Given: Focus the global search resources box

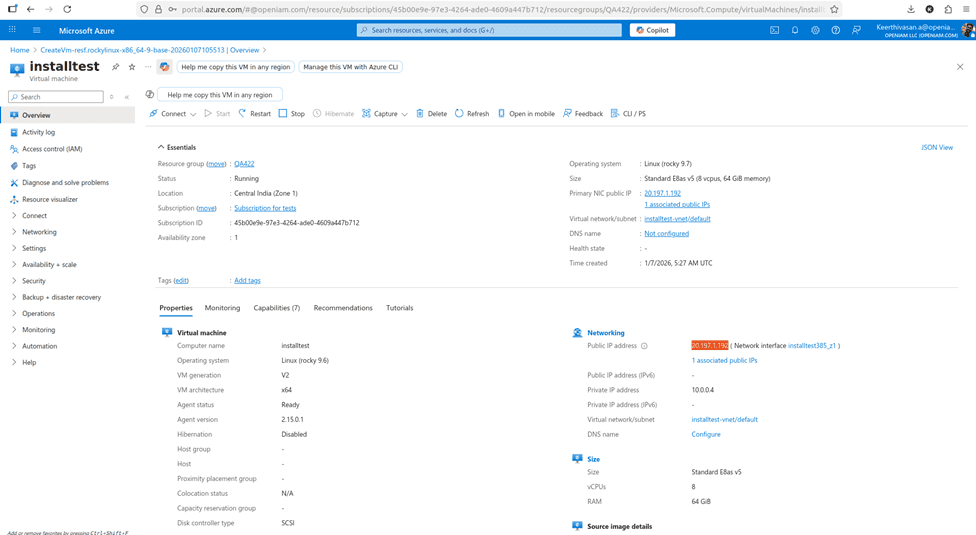Looking at the screenshot, I should [x=489, y=30].
